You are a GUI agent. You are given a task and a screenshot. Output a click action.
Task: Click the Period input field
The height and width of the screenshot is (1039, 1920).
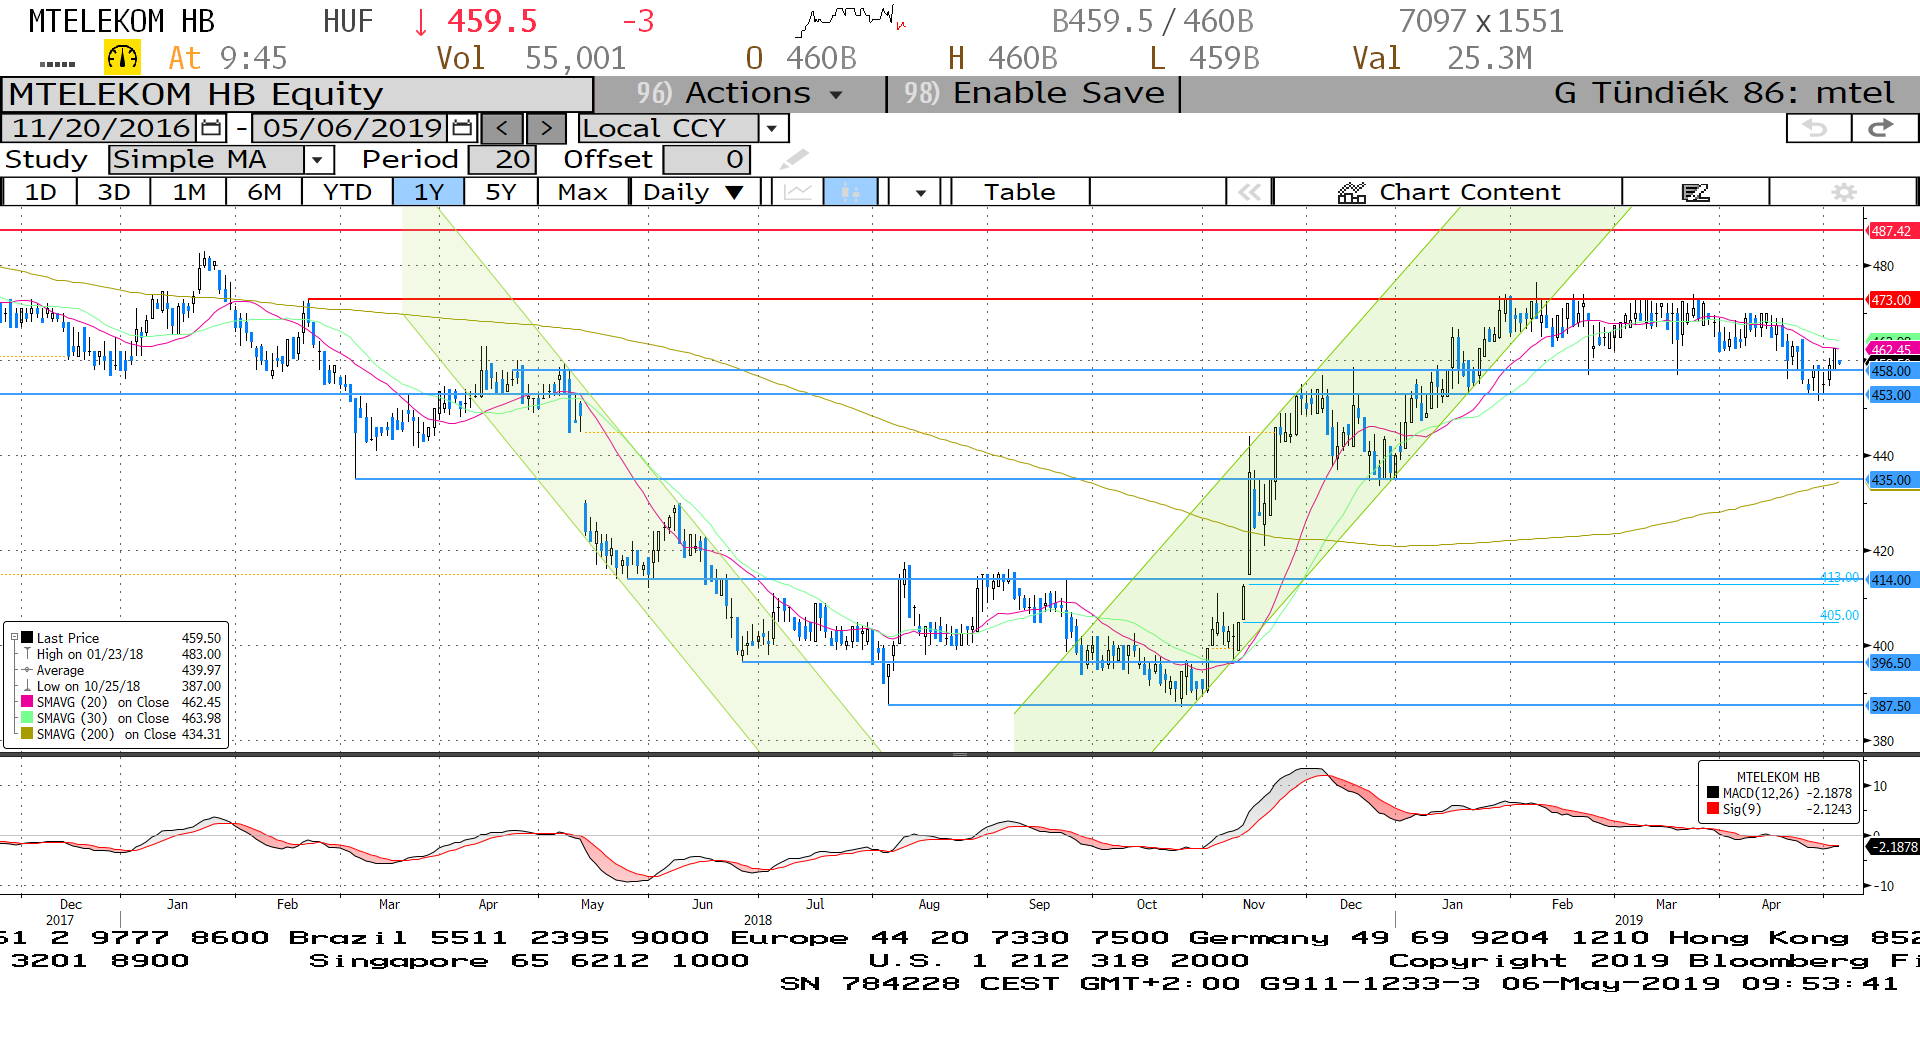click(503, 159)
